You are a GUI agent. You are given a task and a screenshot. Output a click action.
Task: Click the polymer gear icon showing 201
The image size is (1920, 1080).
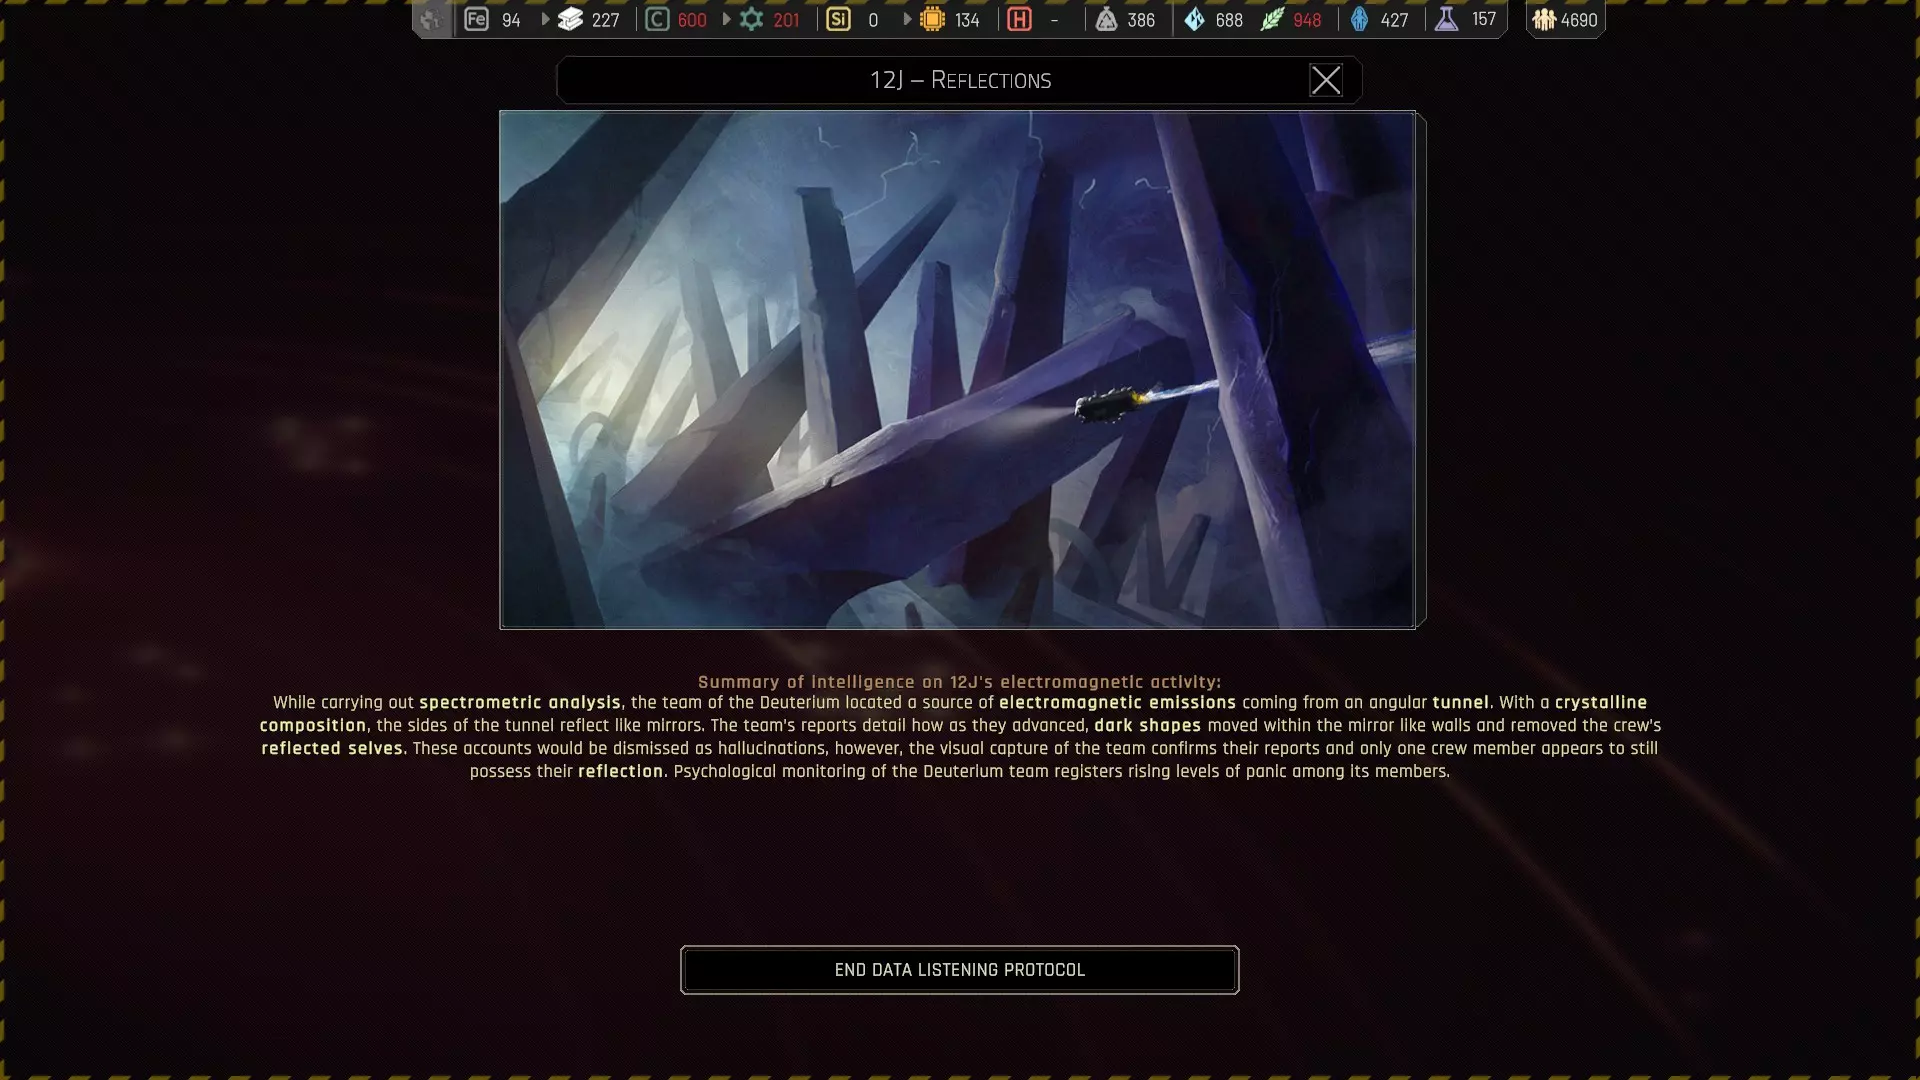(x=751, y=19)
